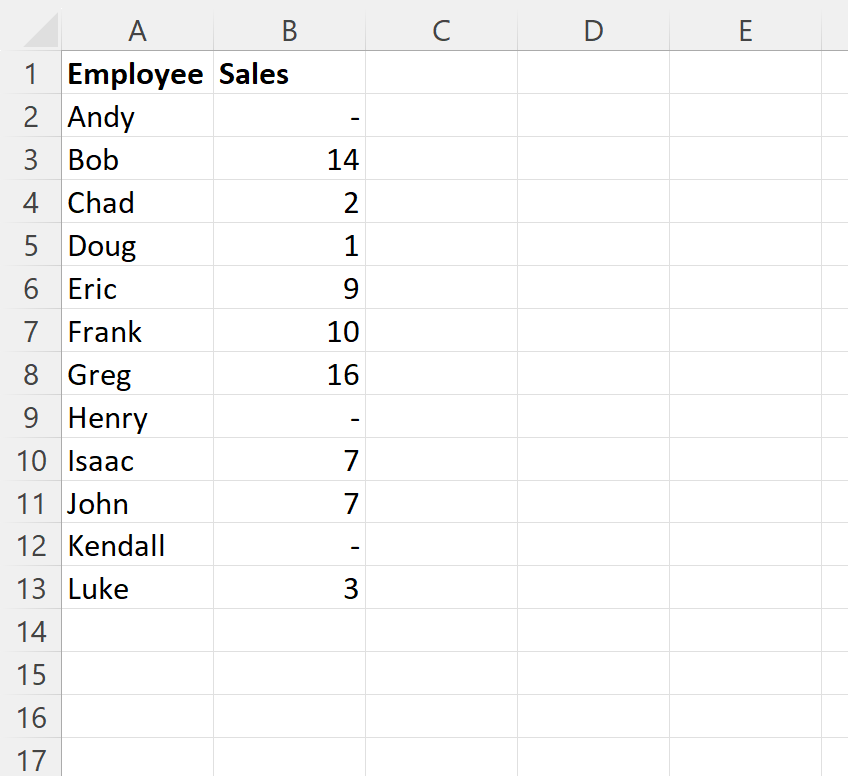Image resolution: width=848 pixels, height=776 pixels.
Task: Select row 7 header
Action: tap(31, 331)
